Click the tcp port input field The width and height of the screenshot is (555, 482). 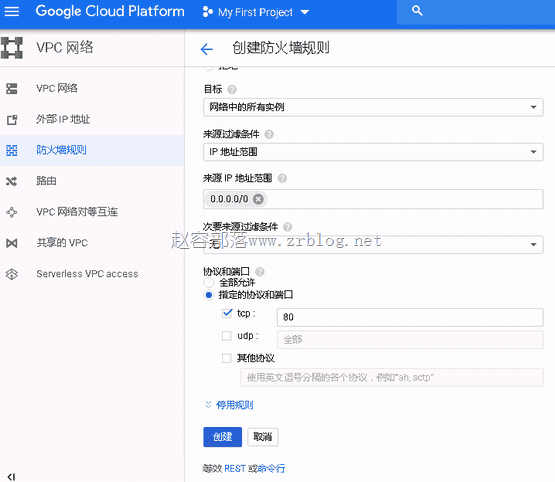[x=410, y=317]
